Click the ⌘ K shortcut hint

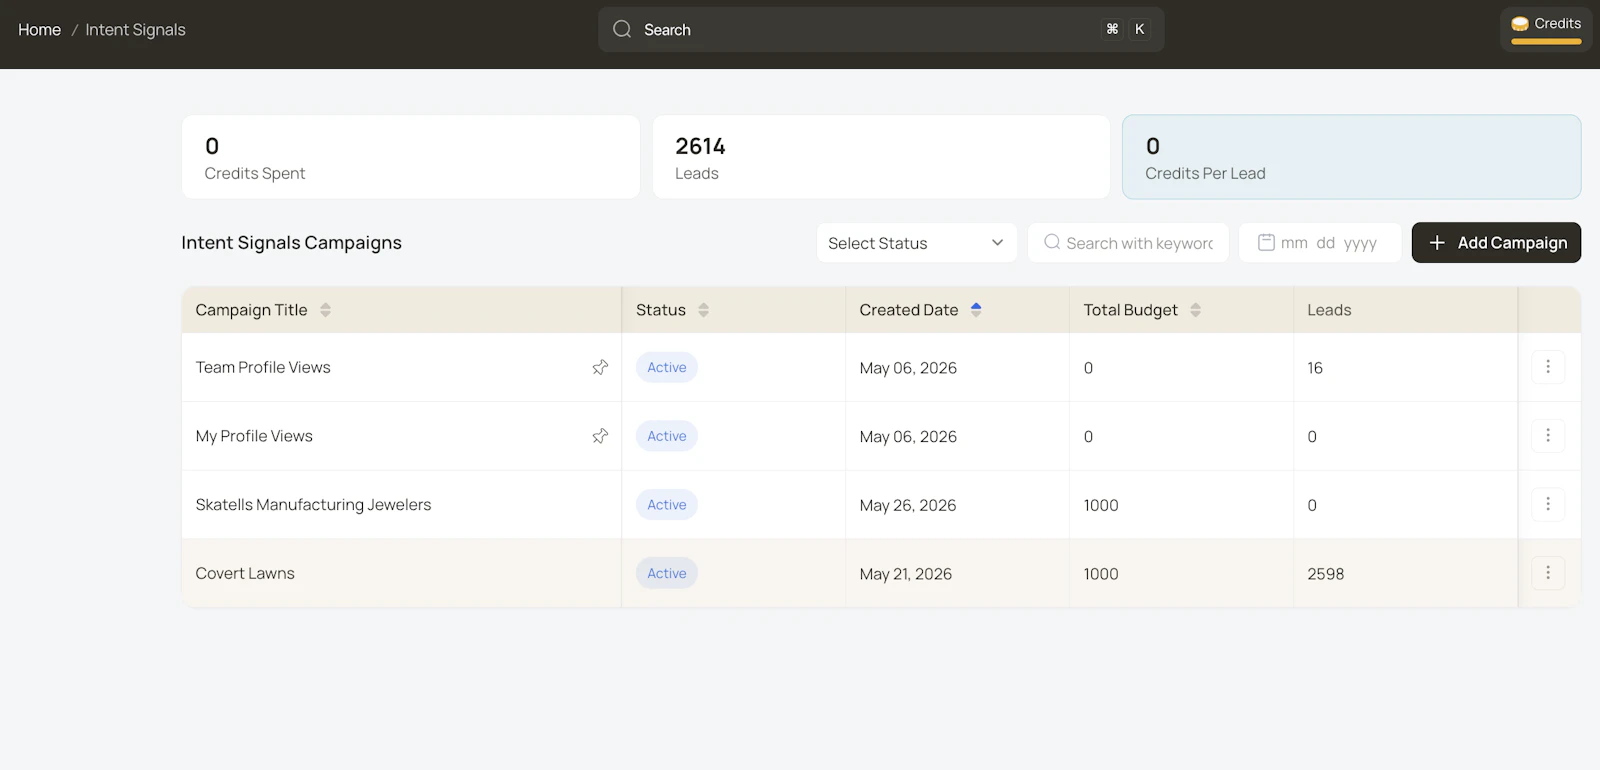click(x=1126, y=29)
